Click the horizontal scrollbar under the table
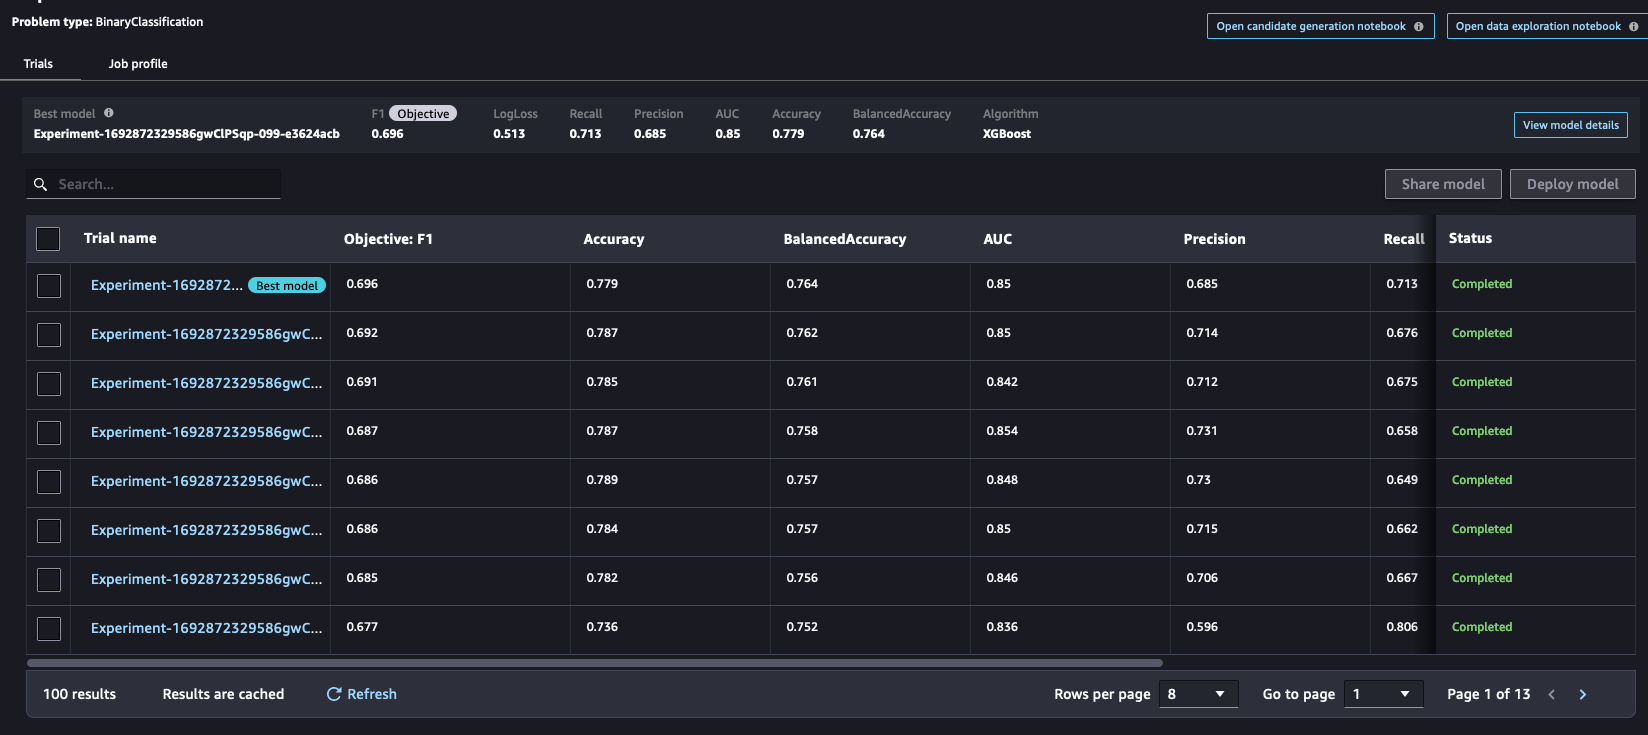1648x735 pixels. pyautogui.click(x=595, y=662)
